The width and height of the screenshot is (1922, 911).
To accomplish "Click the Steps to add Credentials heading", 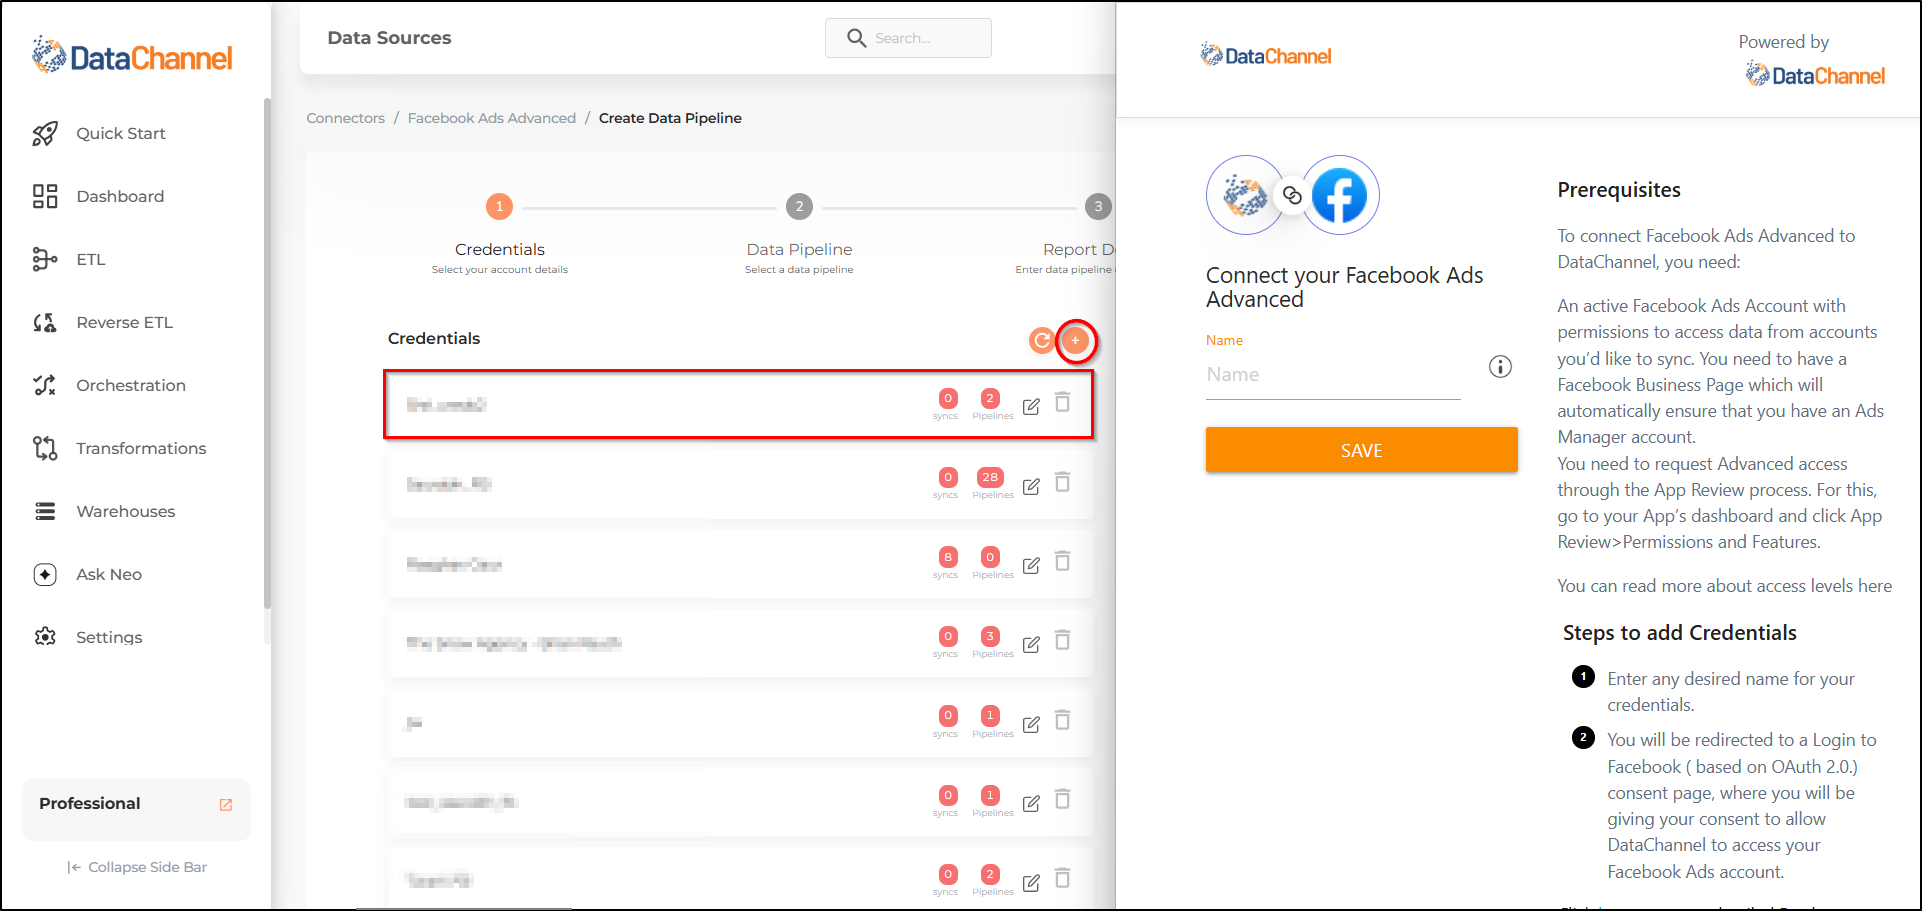I will 1679,633.
